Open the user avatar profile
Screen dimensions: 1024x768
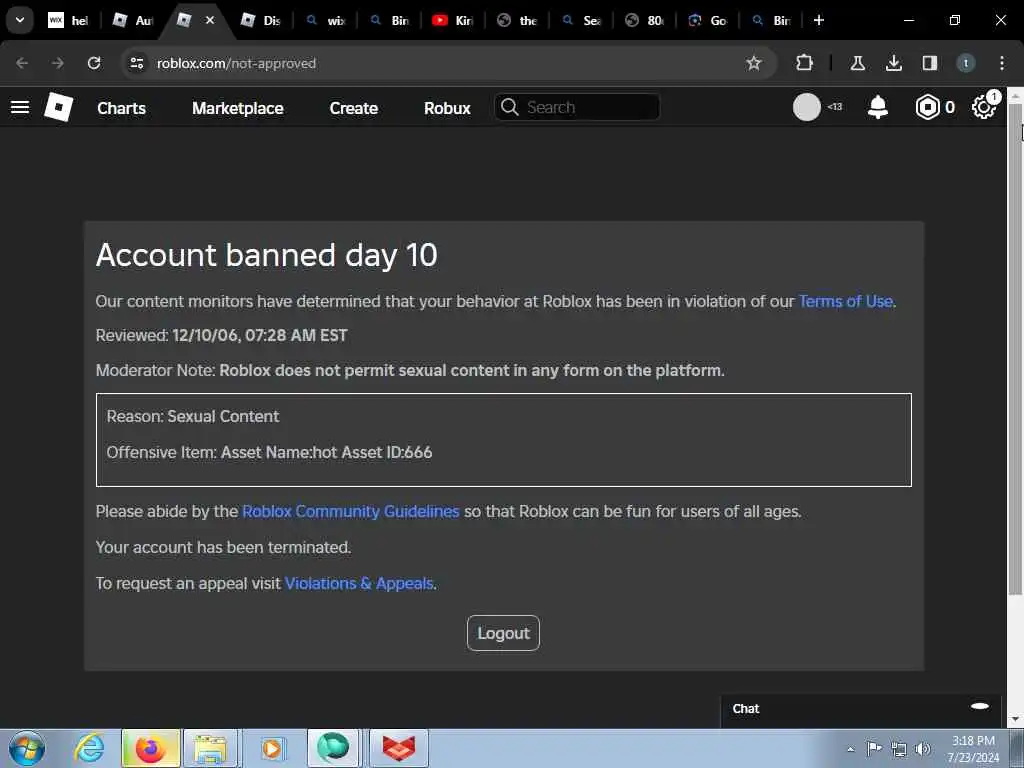point(807,107)
